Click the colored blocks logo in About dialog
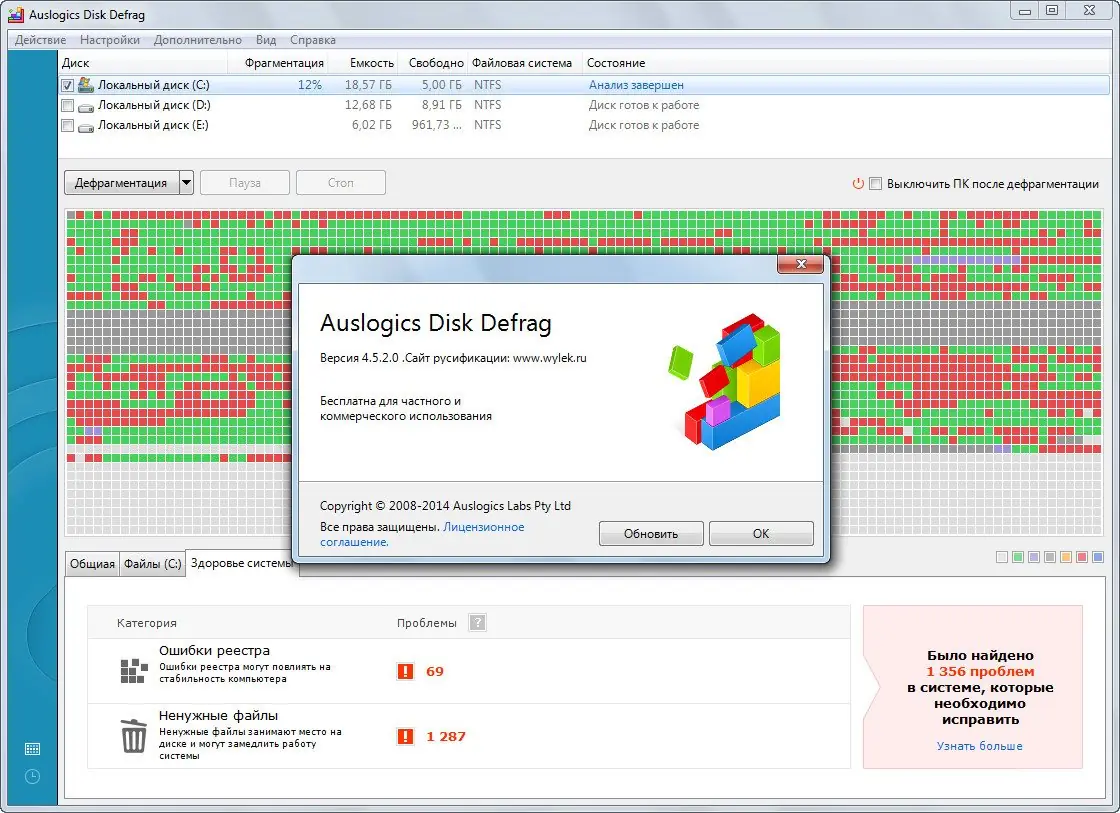Viewport: 1120px width, 813px height. tap(724, 381)
